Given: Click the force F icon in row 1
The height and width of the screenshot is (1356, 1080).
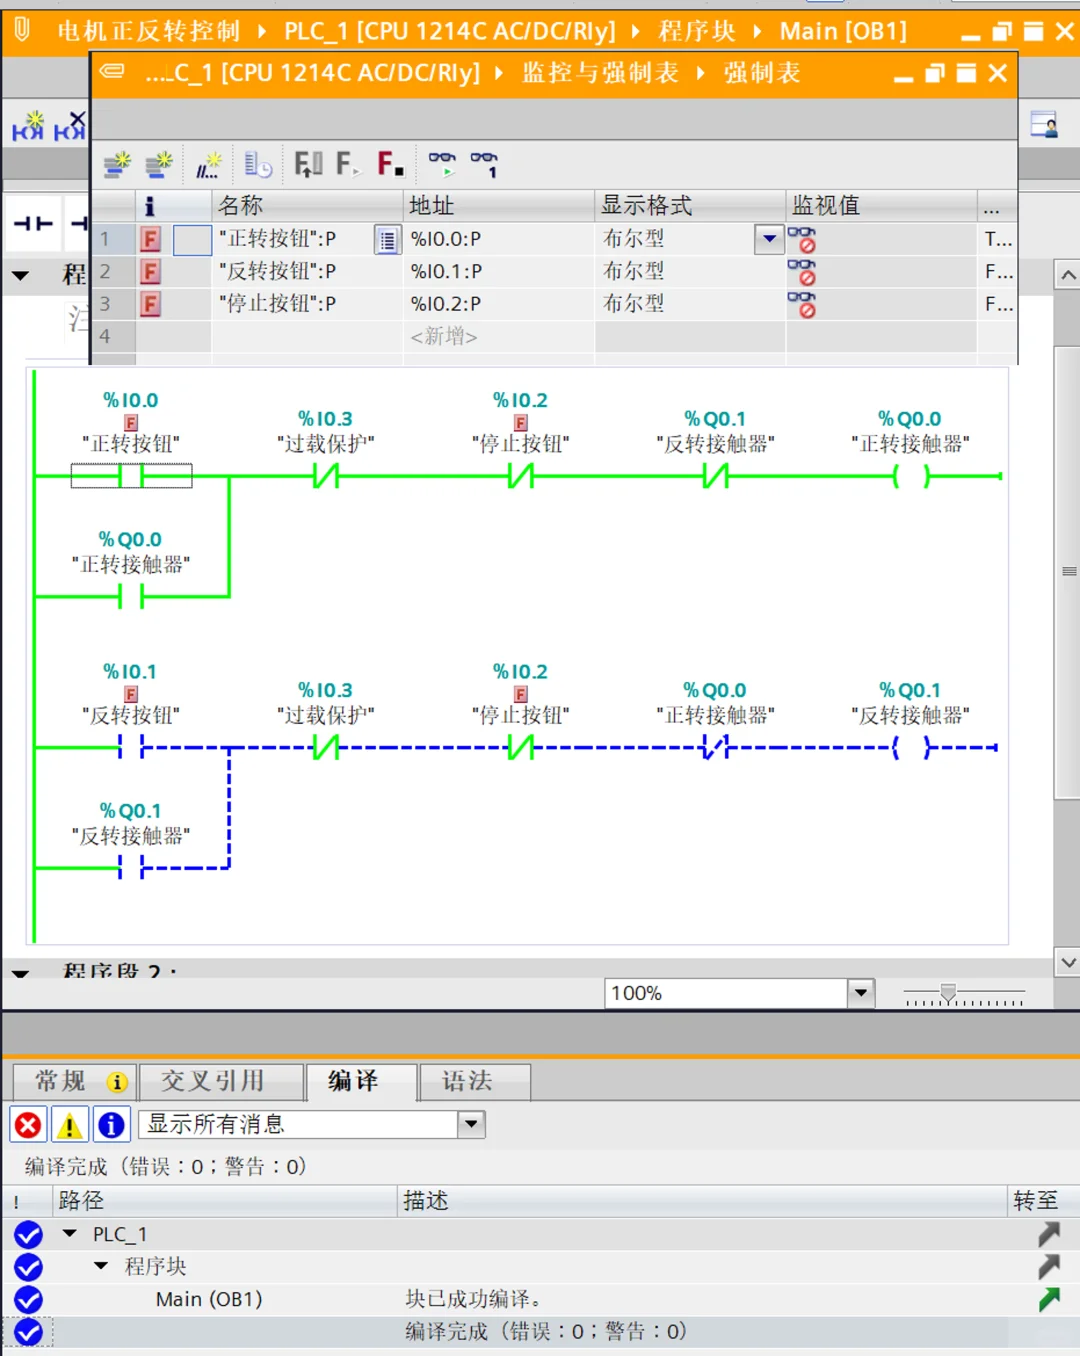Looking at the screenshot, I should point(150,239).
